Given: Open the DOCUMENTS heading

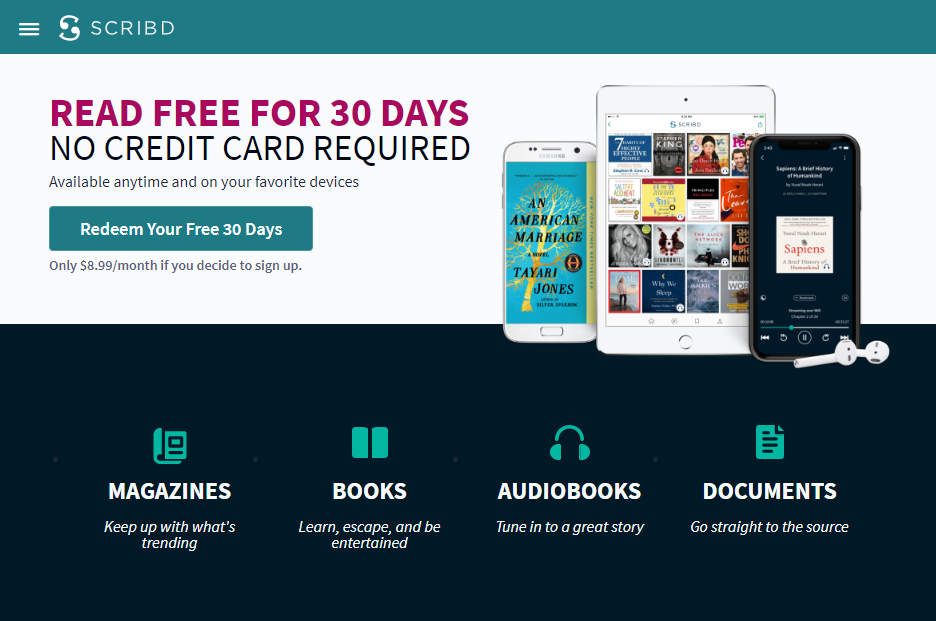Looking at the screenshot, I should [769, 491].
